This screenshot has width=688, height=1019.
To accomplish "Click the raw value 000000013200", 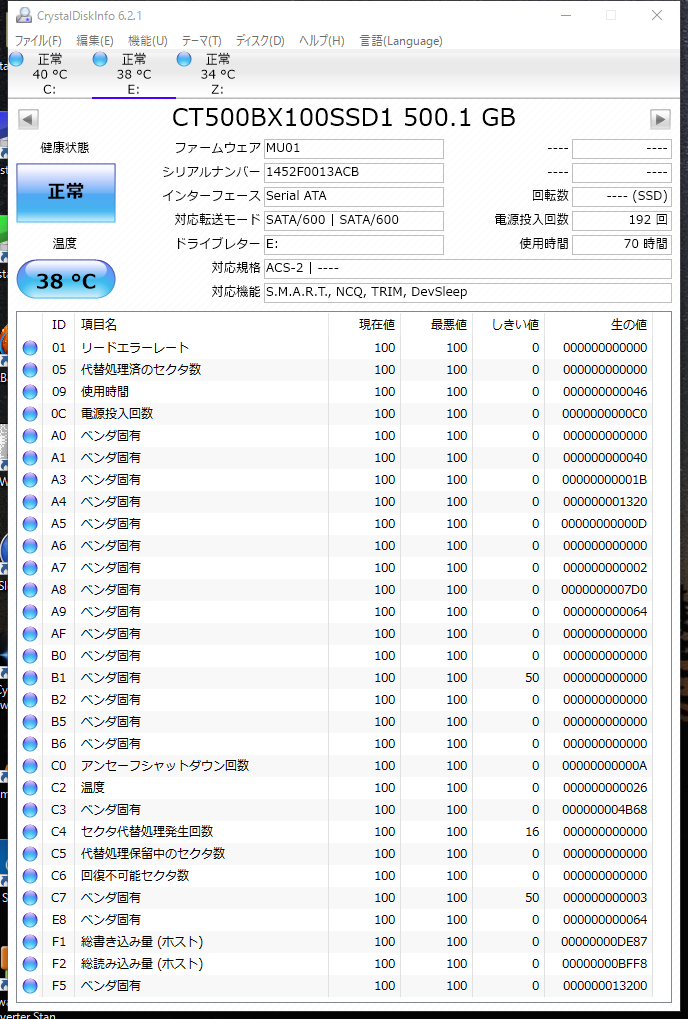I will (x=605, y=986).
